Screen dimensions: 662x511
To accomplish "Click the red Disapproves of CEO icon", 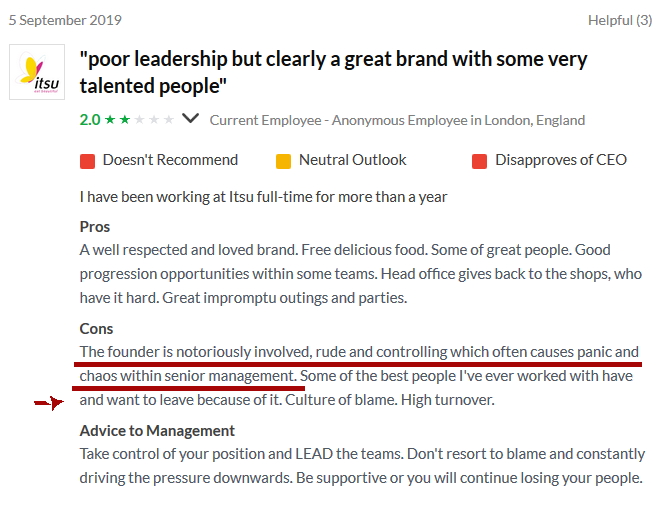I will [x=479, y=161].
